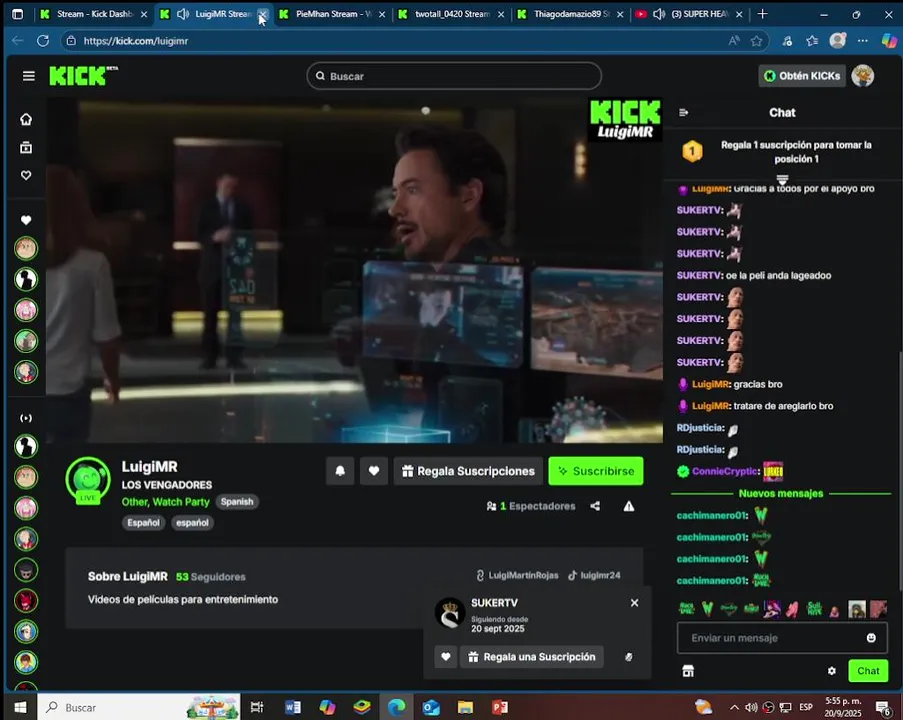Open luigimr24 TikTok link

click(594, 575)
